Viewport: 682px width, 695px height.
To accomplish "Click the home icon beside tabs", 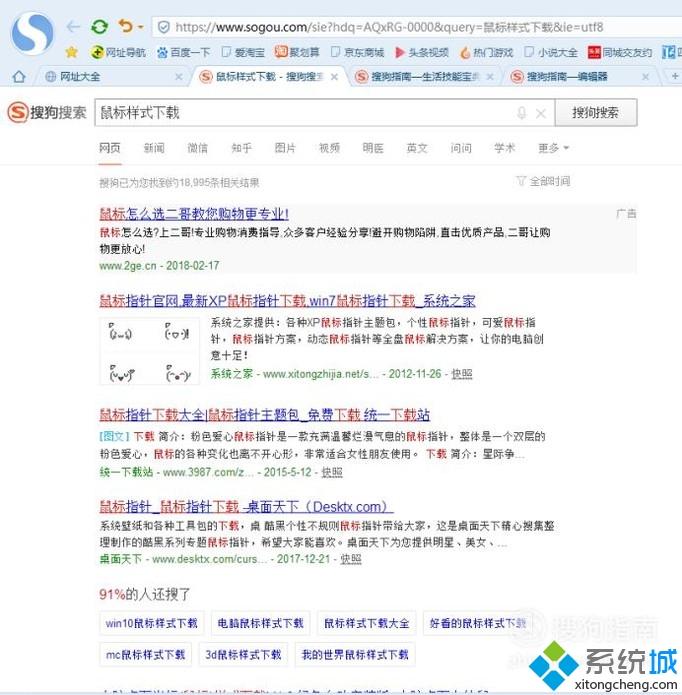I will point(19,77).
